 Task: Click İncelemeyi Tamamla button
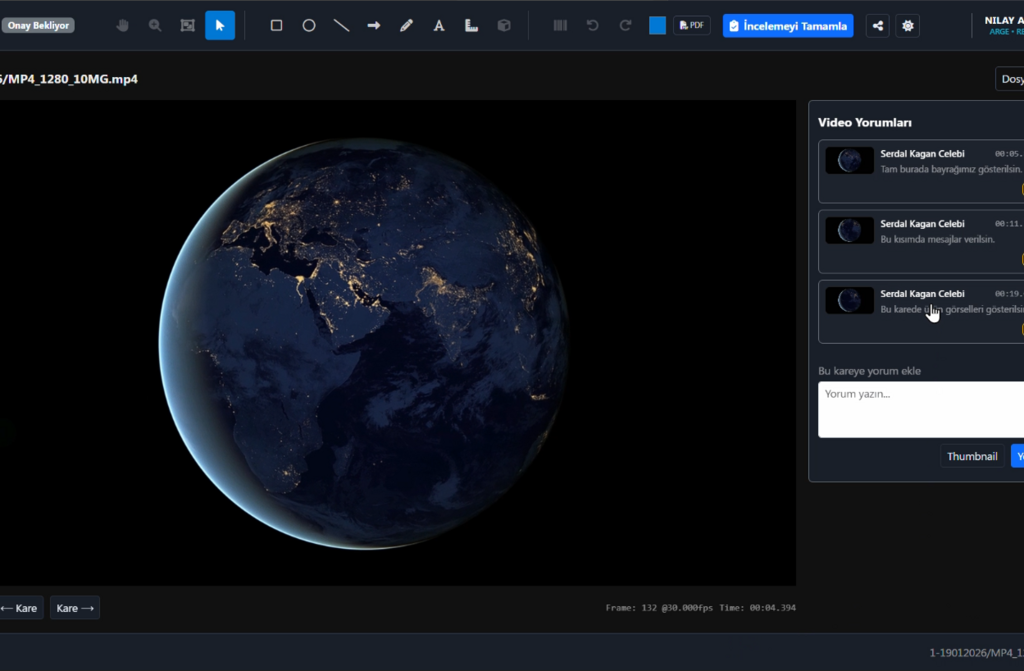788,25
